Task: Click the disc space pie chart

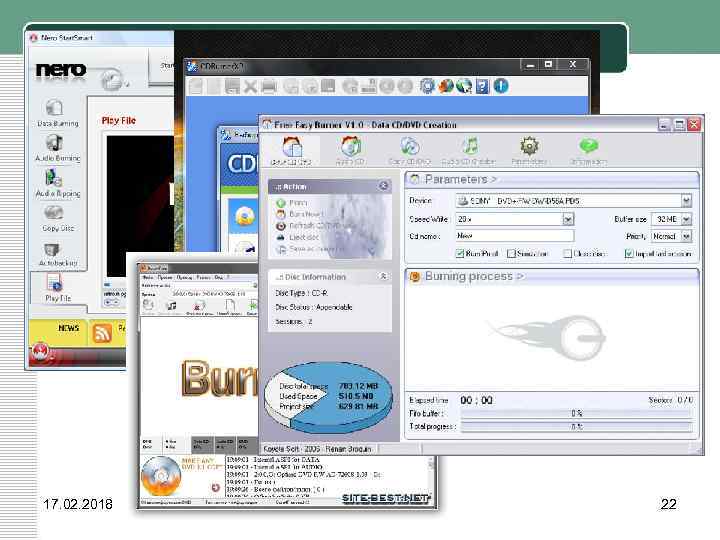Action: pos(329,398)
